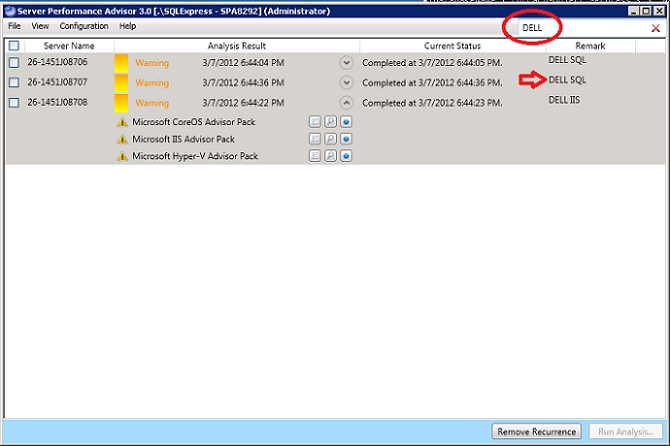Collapse analysis details for 6:44:22 PM row
Viewport: 670px width, 446px height.
point(347,103)
